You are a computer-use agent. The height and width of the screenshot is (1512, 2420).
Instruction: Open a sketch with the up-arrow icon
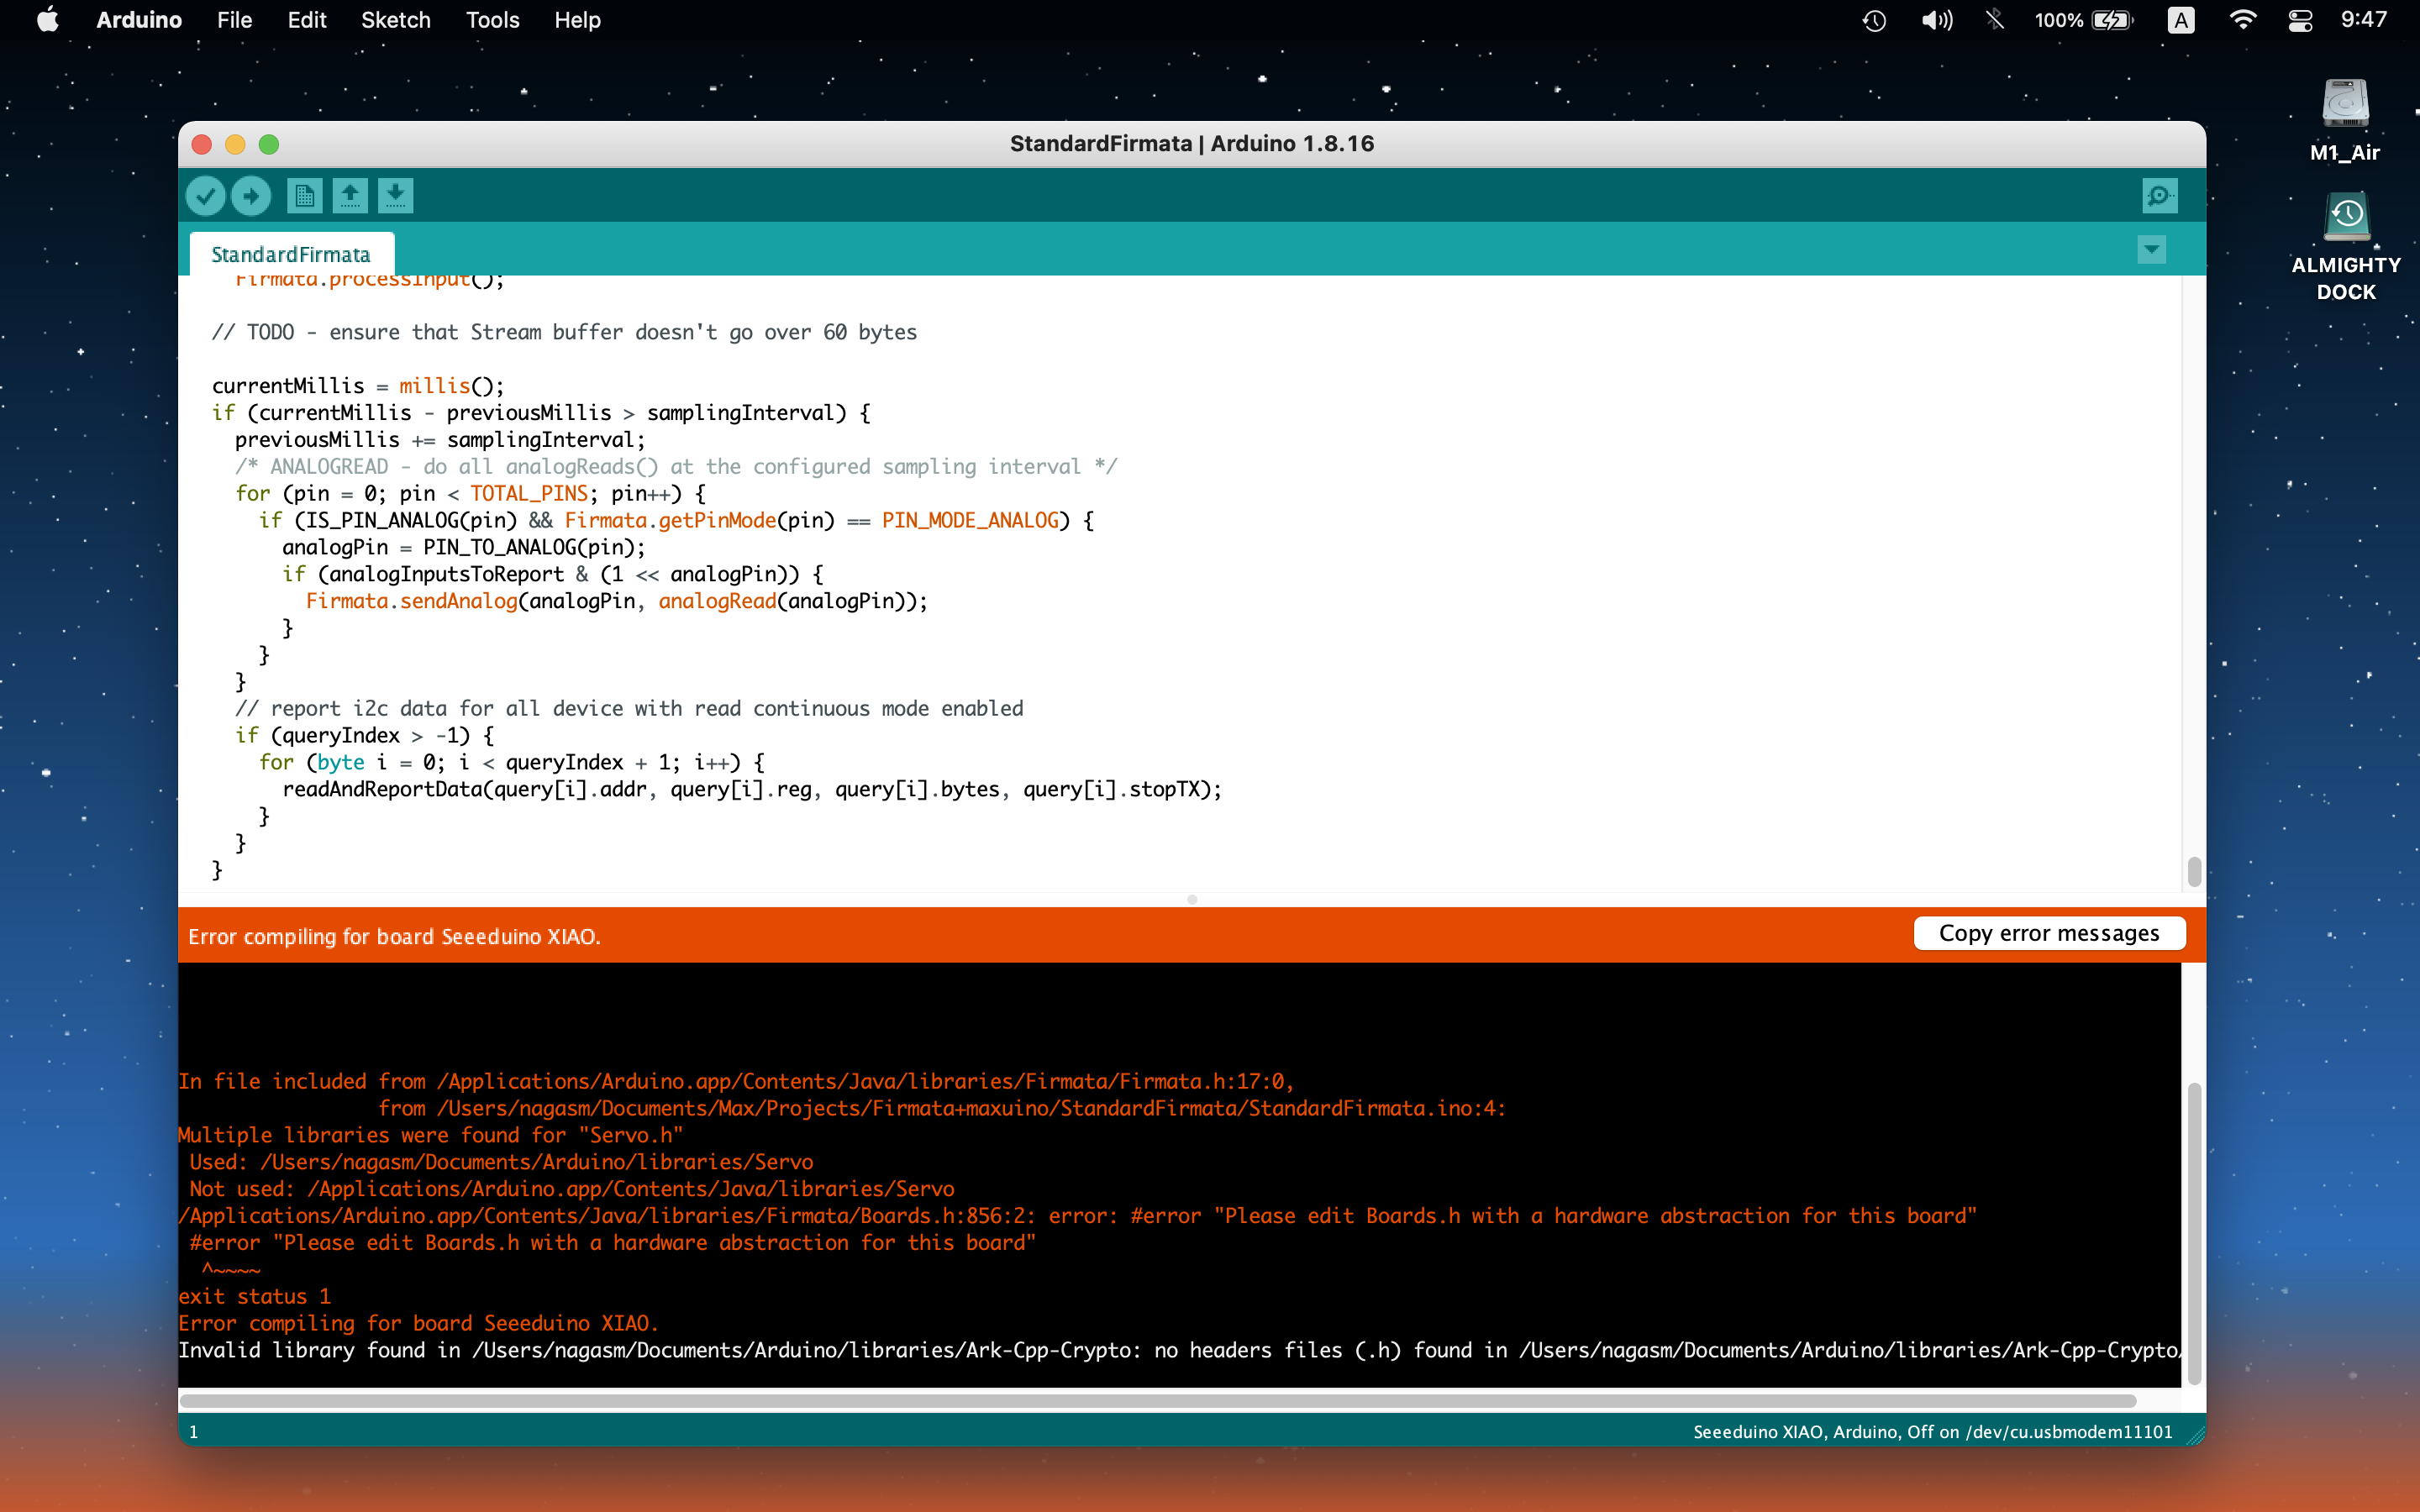[x=350, y=195]
